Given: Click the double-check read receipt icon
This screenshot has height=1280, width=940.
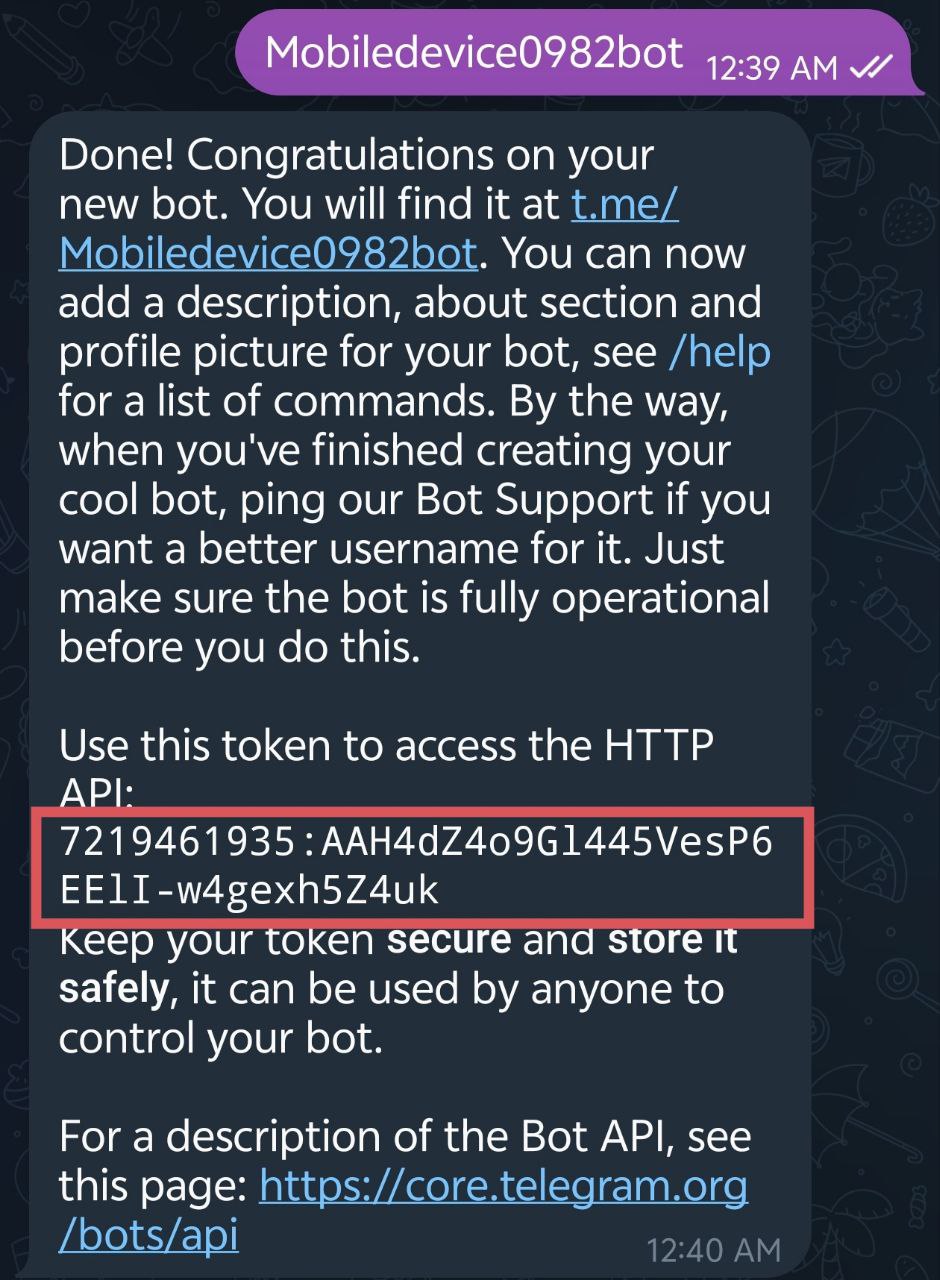Looking at the screenshot, I should (x=868, y=68).
